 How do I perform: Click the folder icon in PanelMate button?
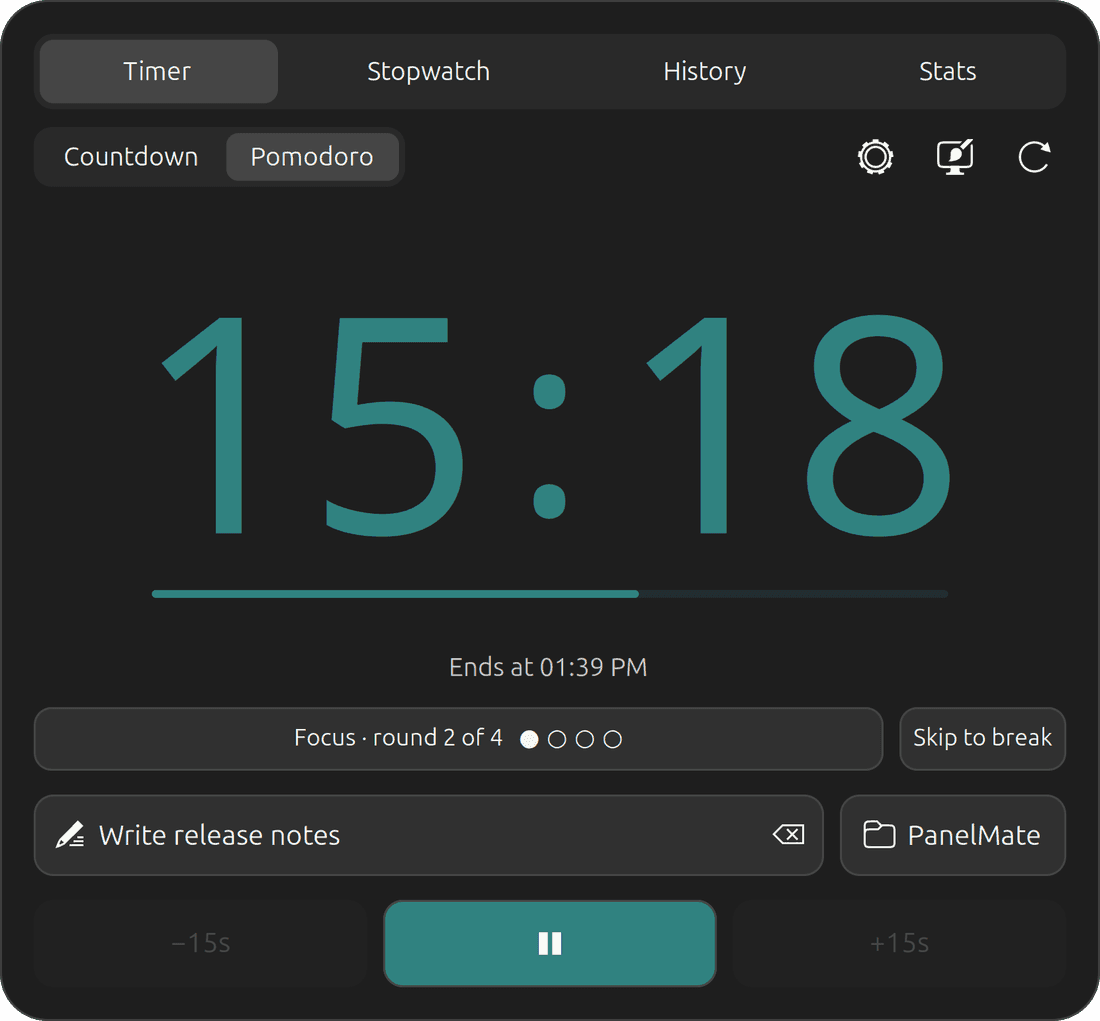878,834
